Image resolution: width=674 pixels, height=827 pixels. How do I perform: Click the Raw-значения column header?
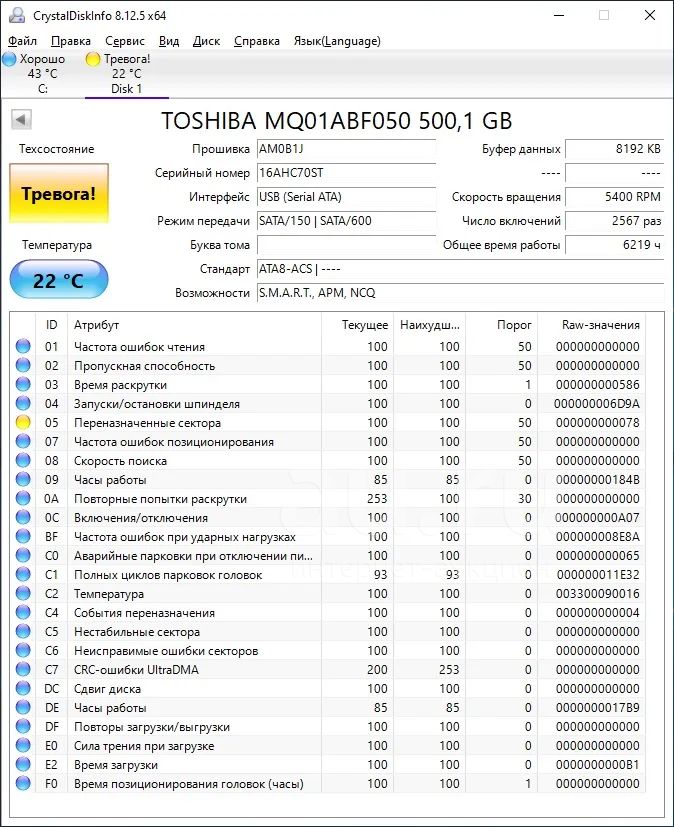pos(592,325)
